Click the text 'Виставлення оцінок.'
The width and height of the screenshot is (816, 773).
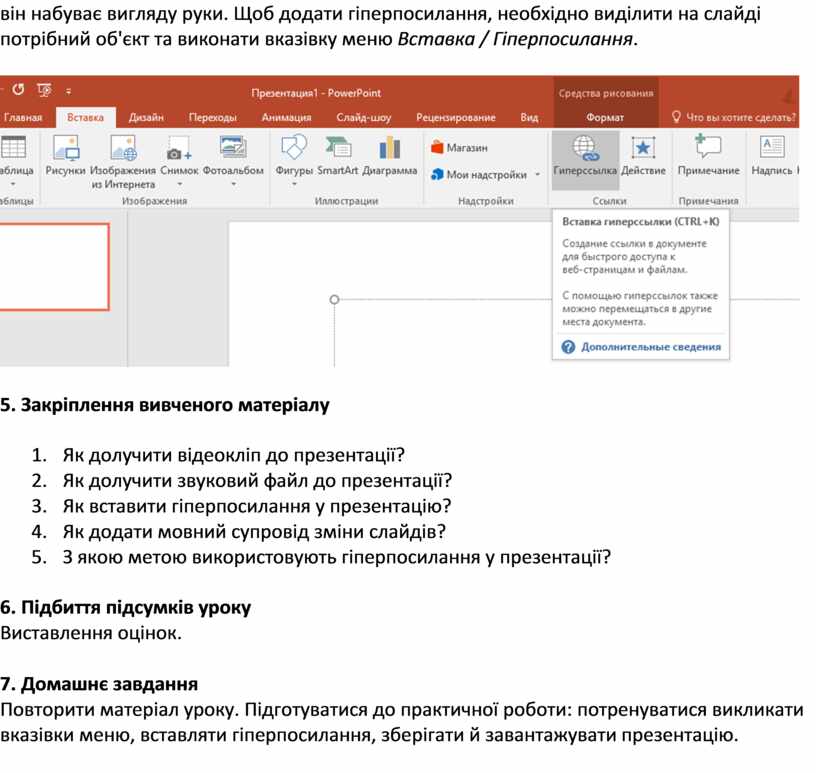click(91, 633)
